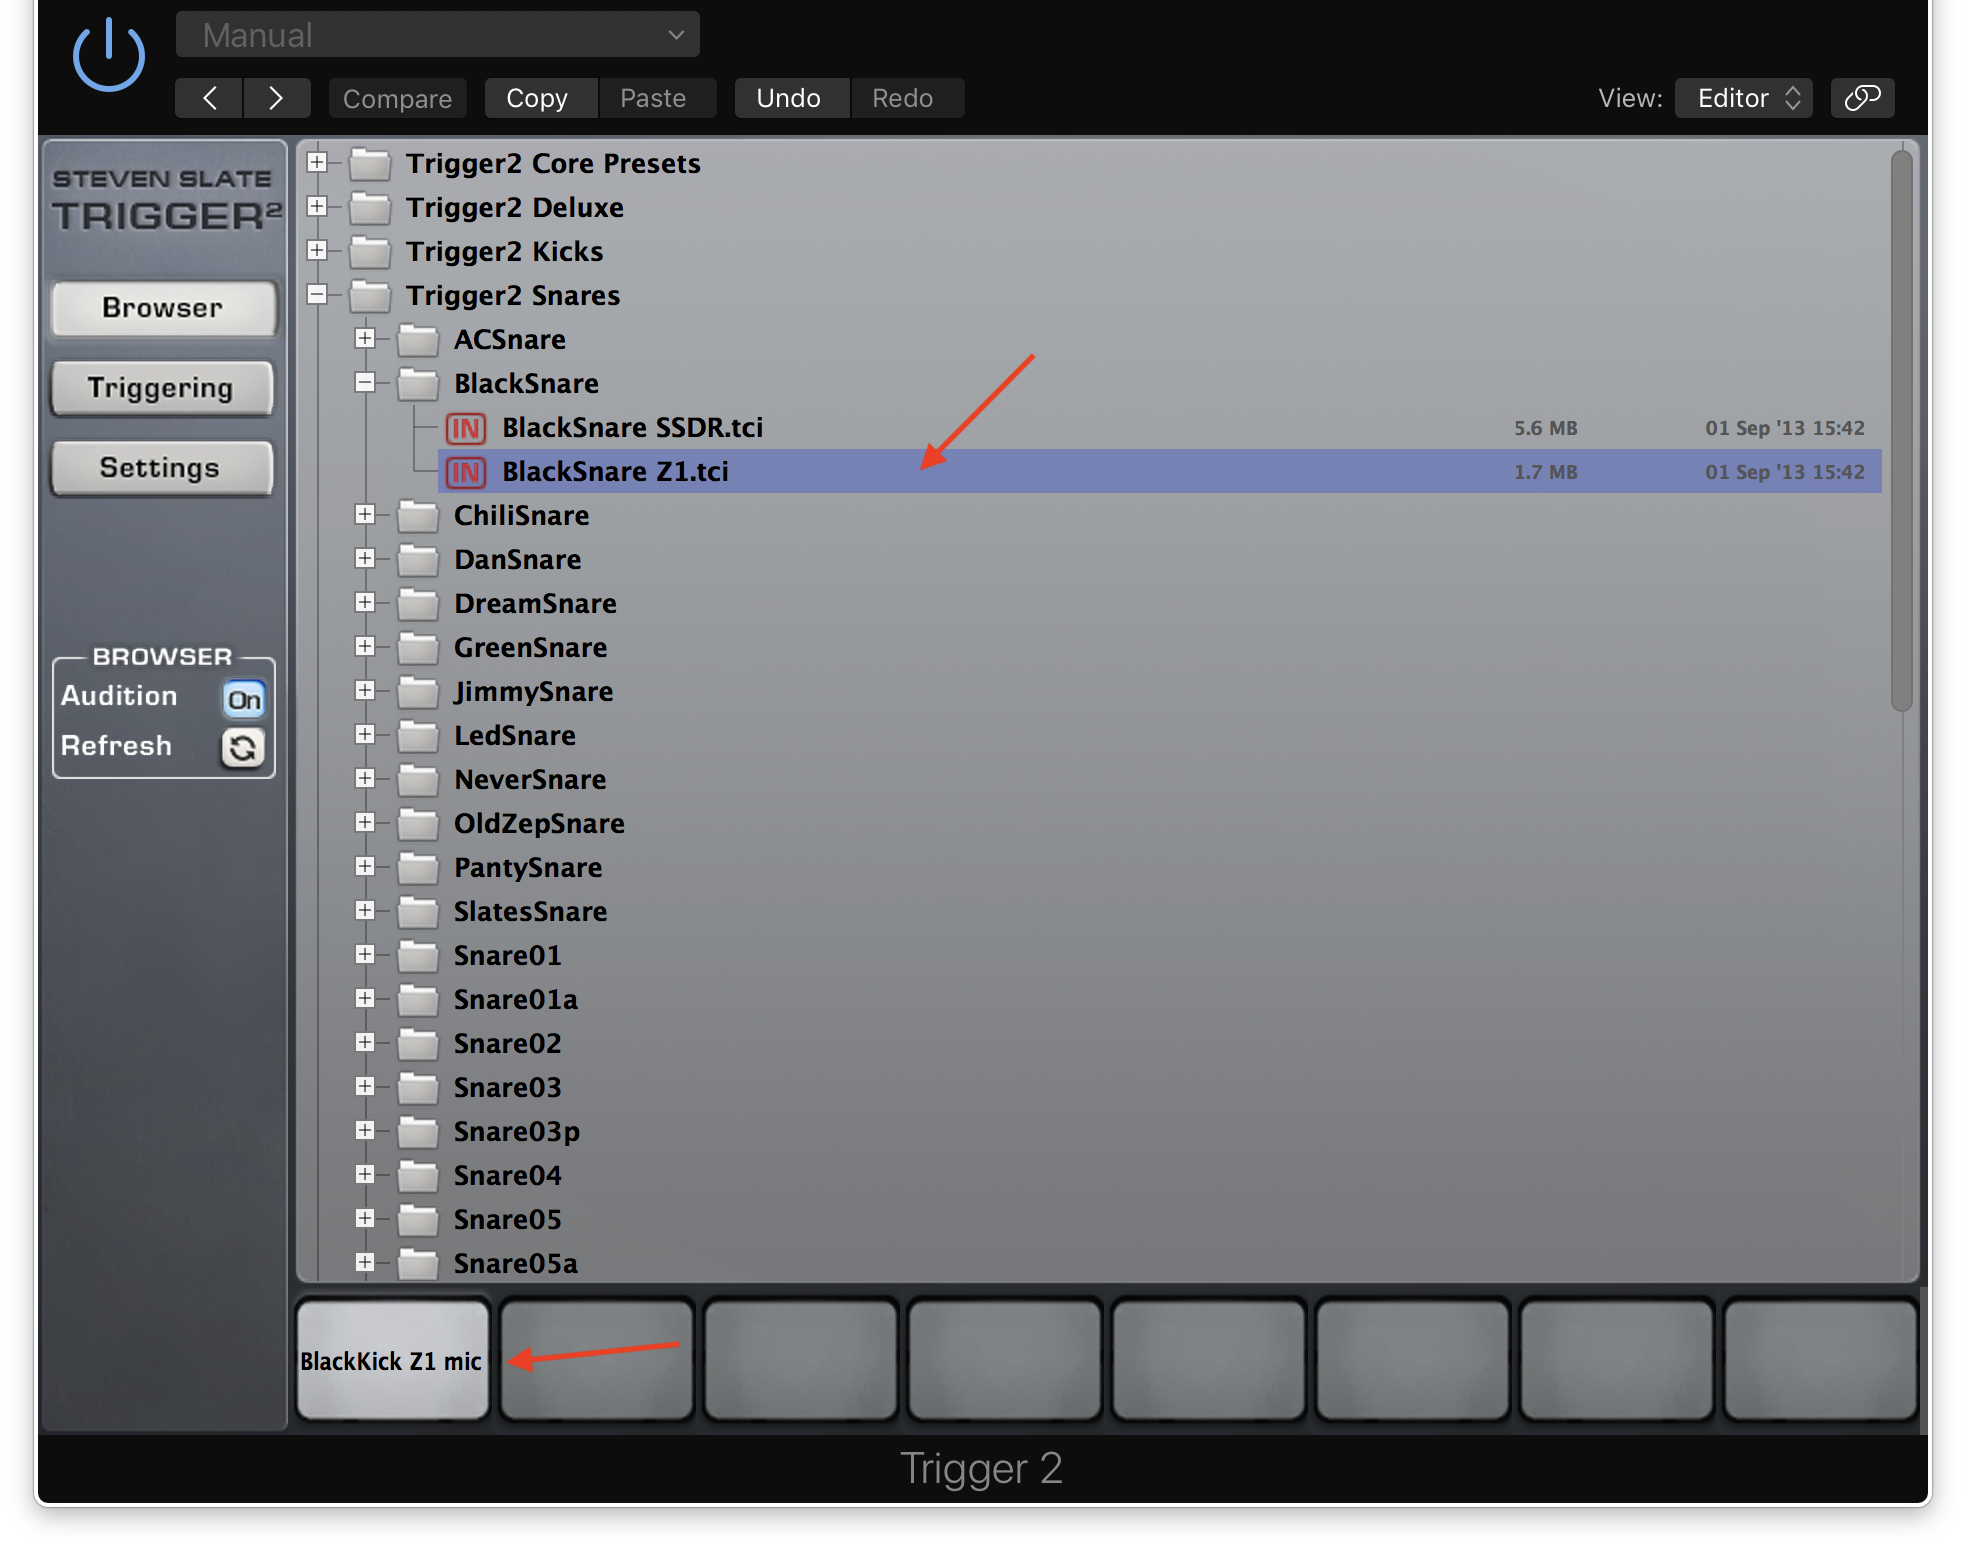Image resolution: width=1966 pixels, height=1549 pixels.
Task: Open the View Editor dropdown
Action: [1743, 98]
